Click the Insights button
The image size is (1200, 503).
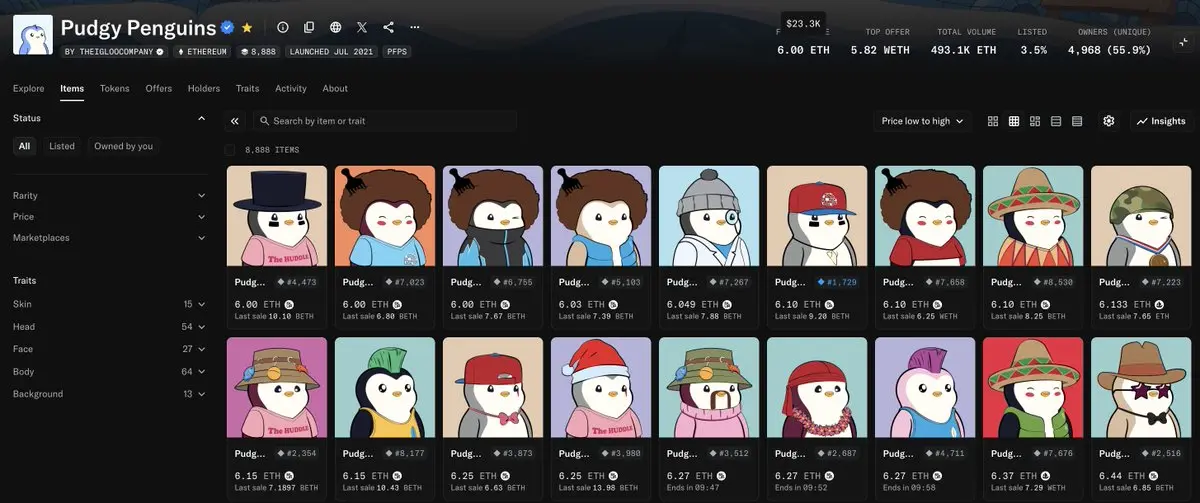point(1161,121)
